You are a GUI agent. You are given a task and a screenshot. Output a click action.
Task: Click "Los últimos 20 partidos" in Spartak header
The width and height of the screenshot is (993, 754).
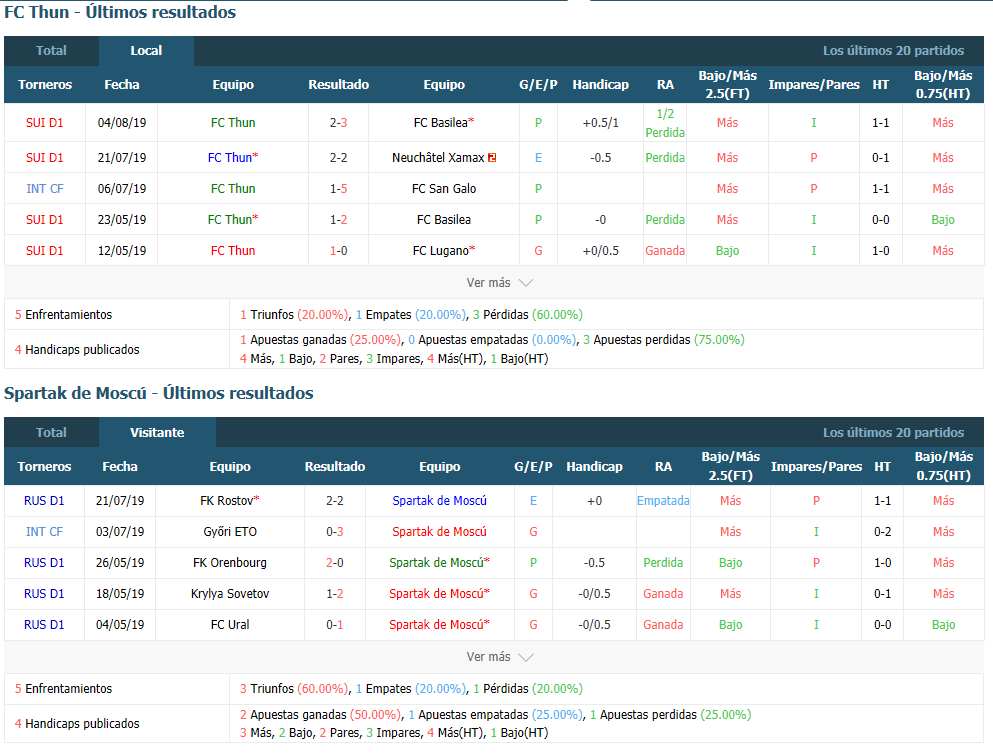point(894,432)
